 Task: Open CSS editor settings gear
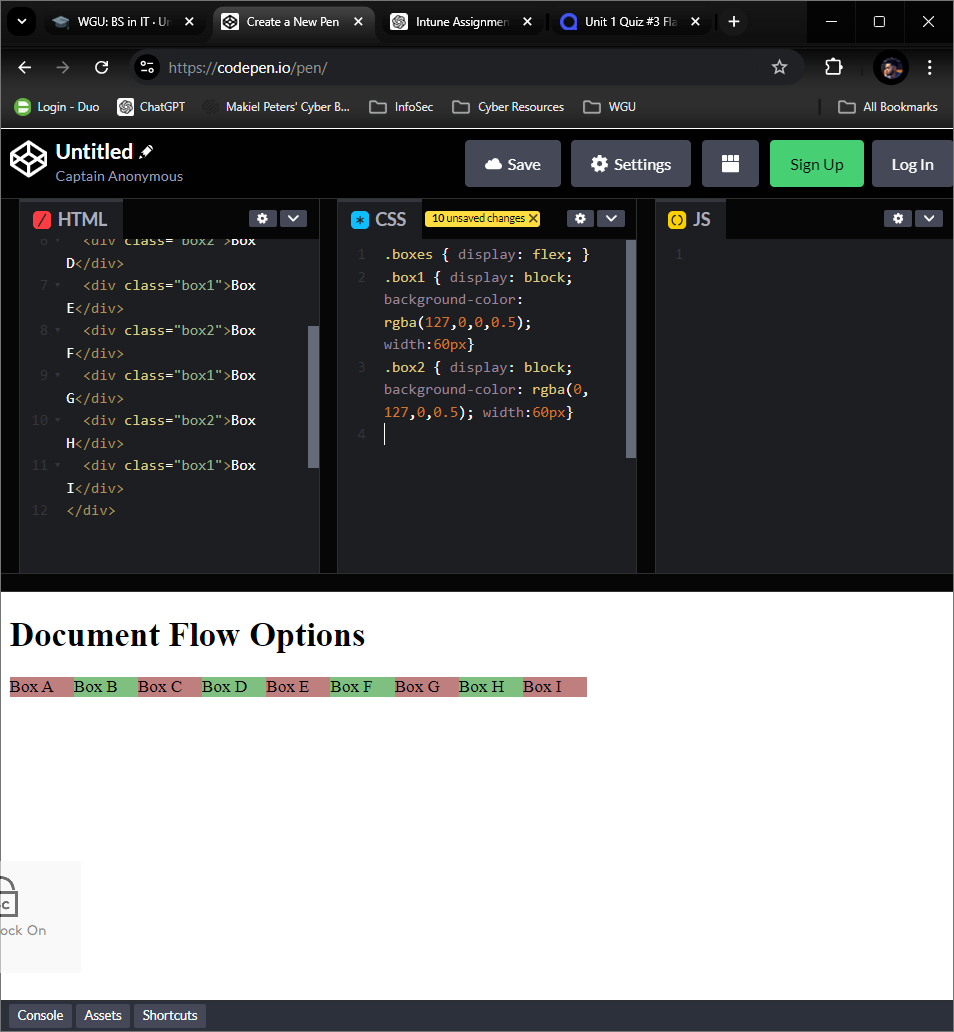pos(580,218)
